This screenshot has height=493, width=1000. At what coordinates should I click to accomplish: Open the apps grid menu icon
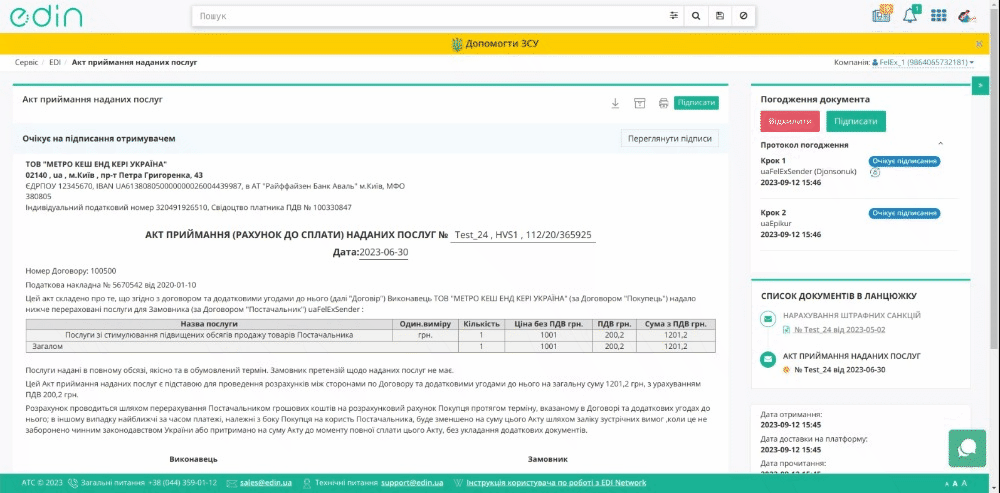938,15
